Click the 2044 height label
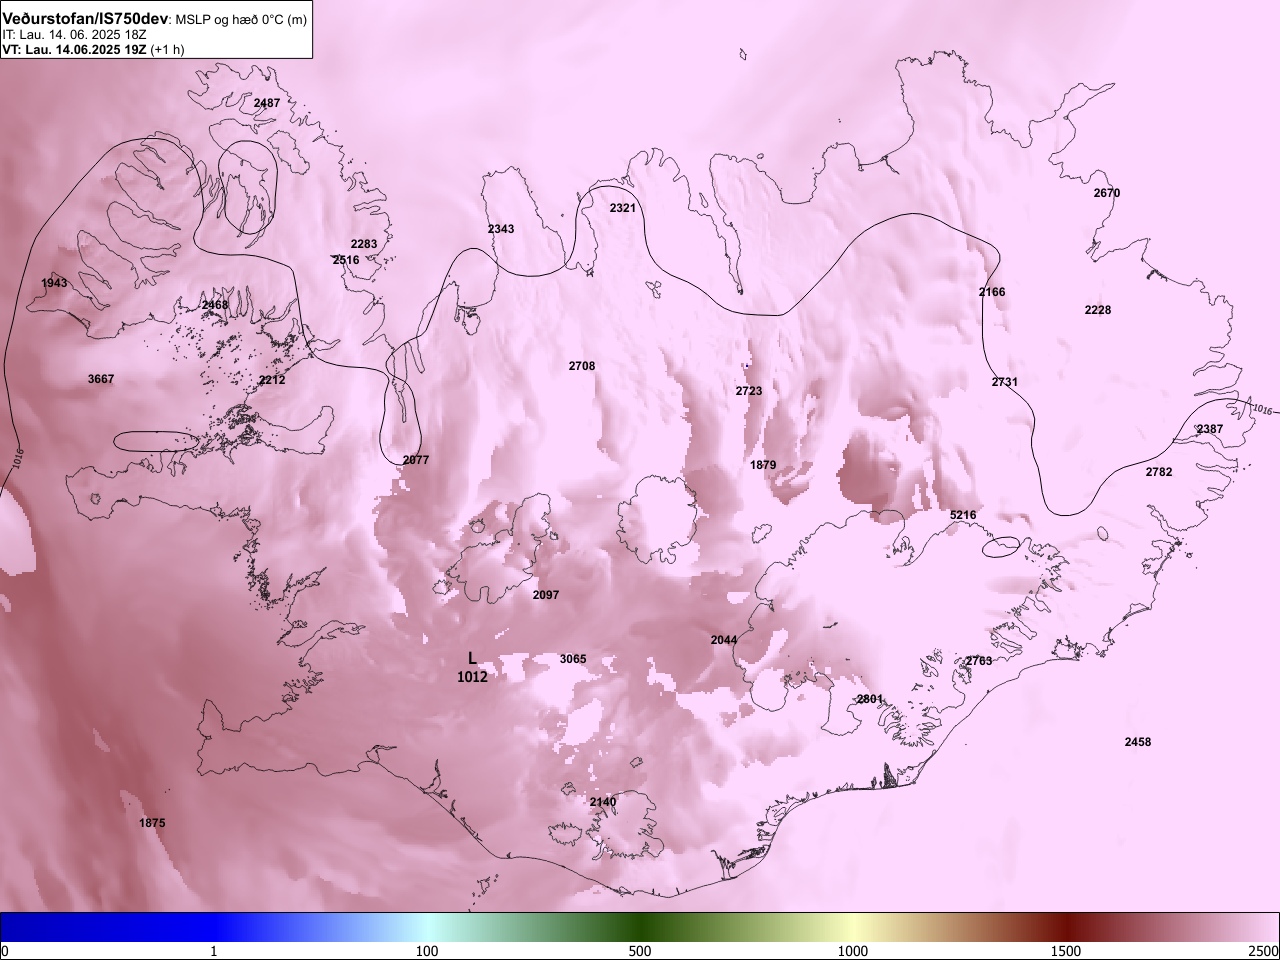 (724, 640)
